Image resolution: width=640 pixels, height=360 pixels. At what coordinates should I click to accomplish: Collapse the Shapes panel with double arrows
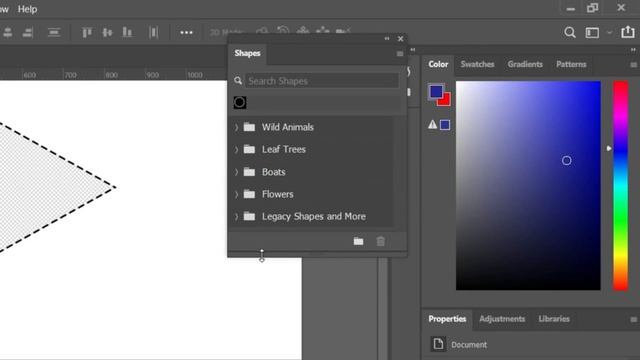pos(387,39)
